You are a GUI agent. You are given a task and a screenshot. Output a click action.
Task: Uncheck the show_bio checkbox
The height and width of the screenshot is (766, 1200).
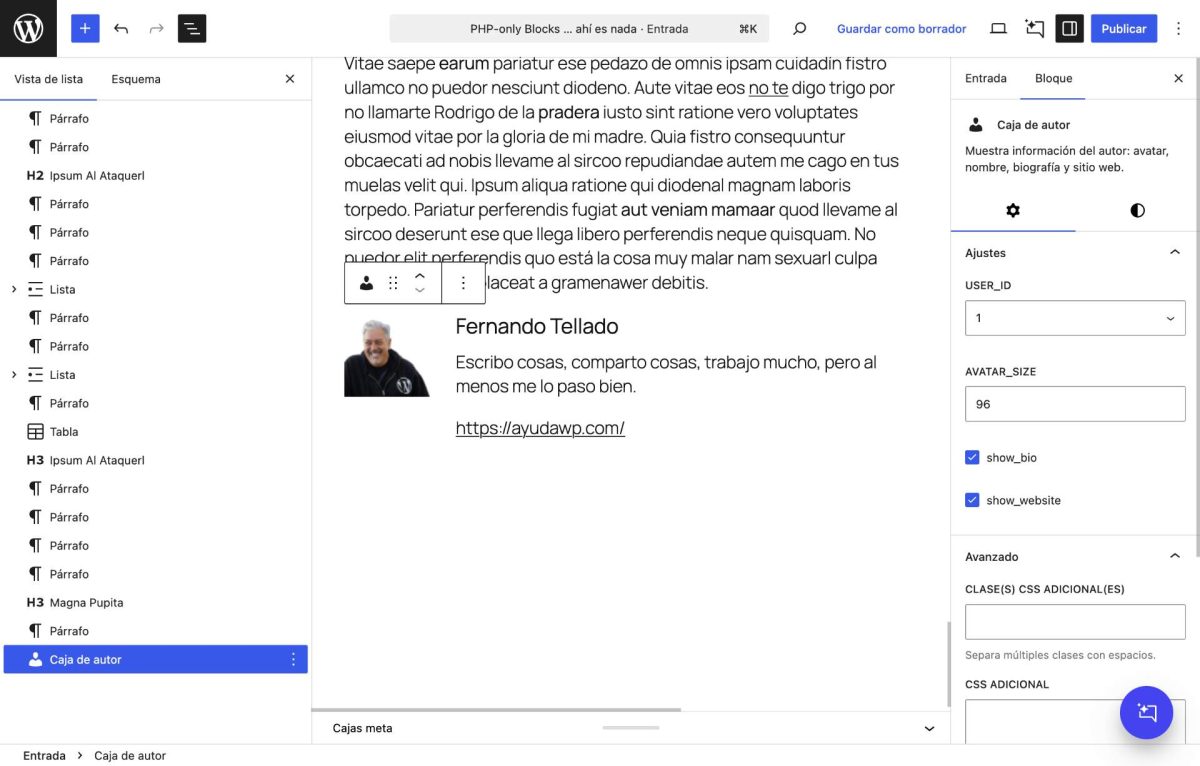pos(972,457)
